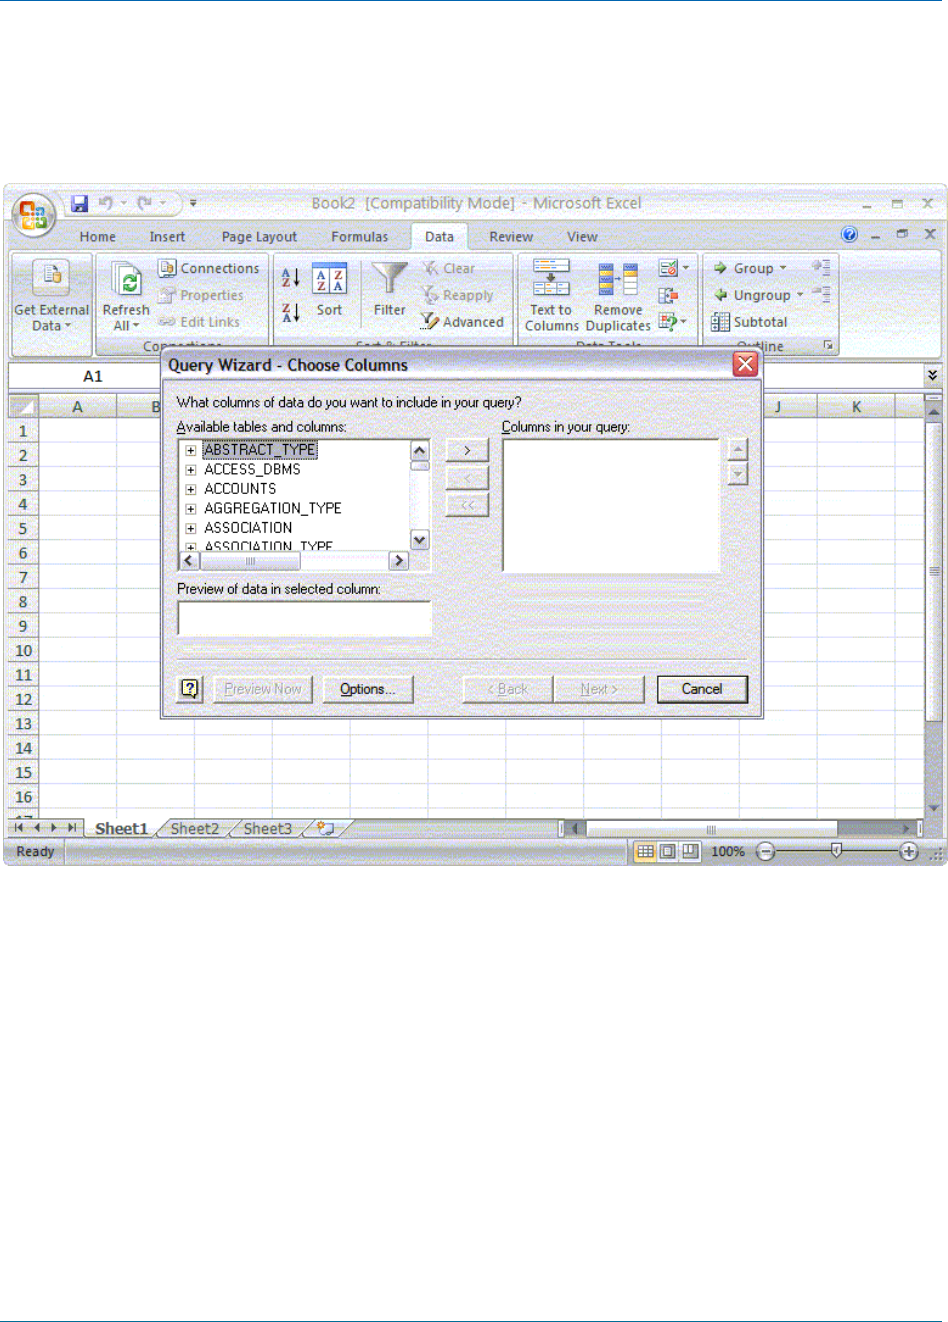Open Query Wizard help question mark
This screenshot has height=1322, width=948.
pos(190,689)
